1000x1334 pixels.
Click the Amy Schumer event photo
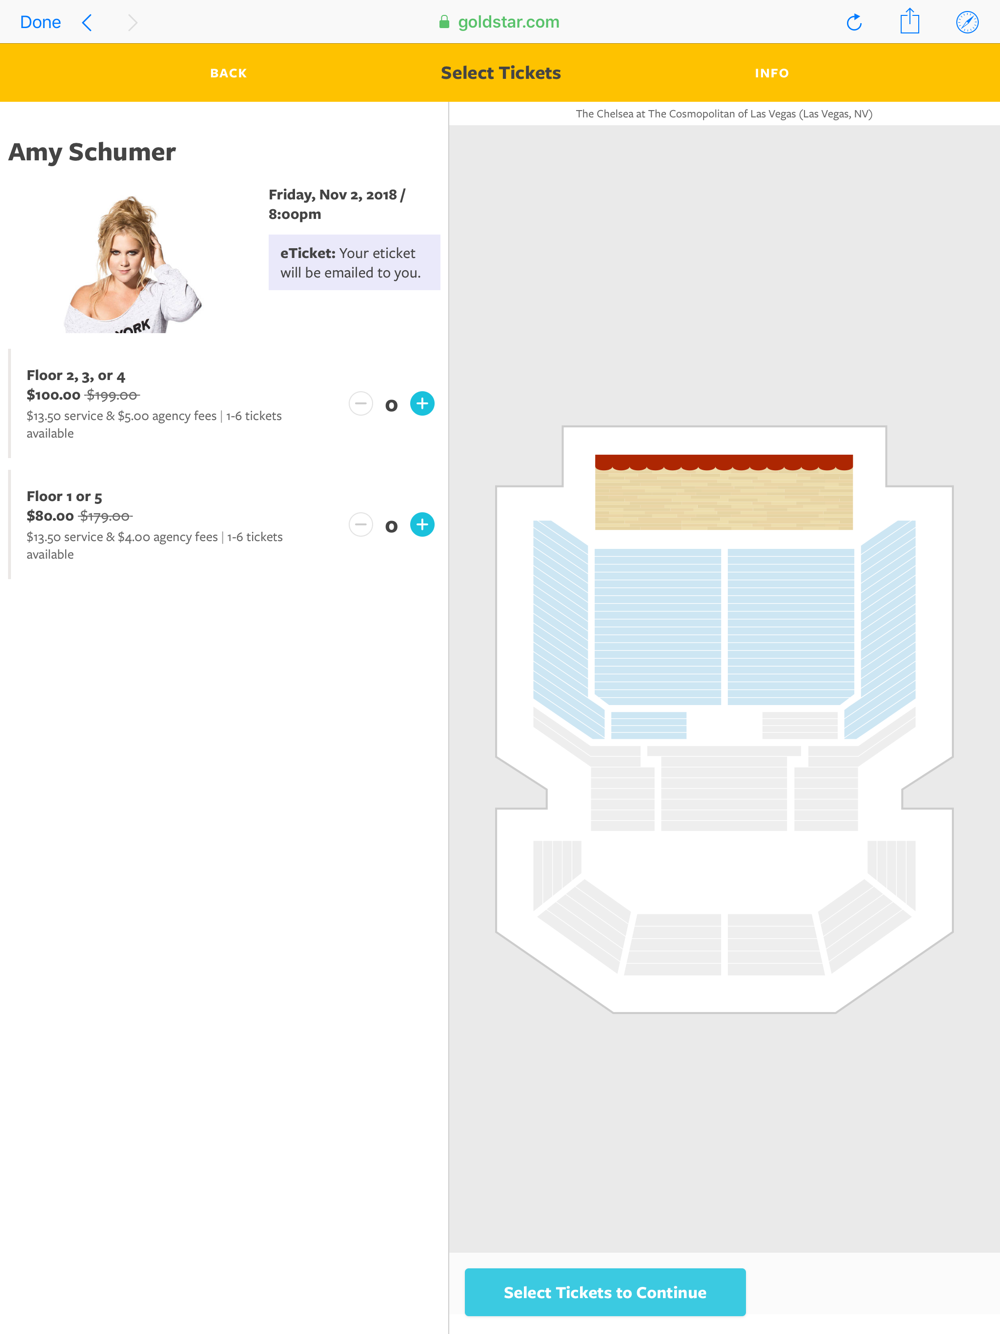coord(134,264)
